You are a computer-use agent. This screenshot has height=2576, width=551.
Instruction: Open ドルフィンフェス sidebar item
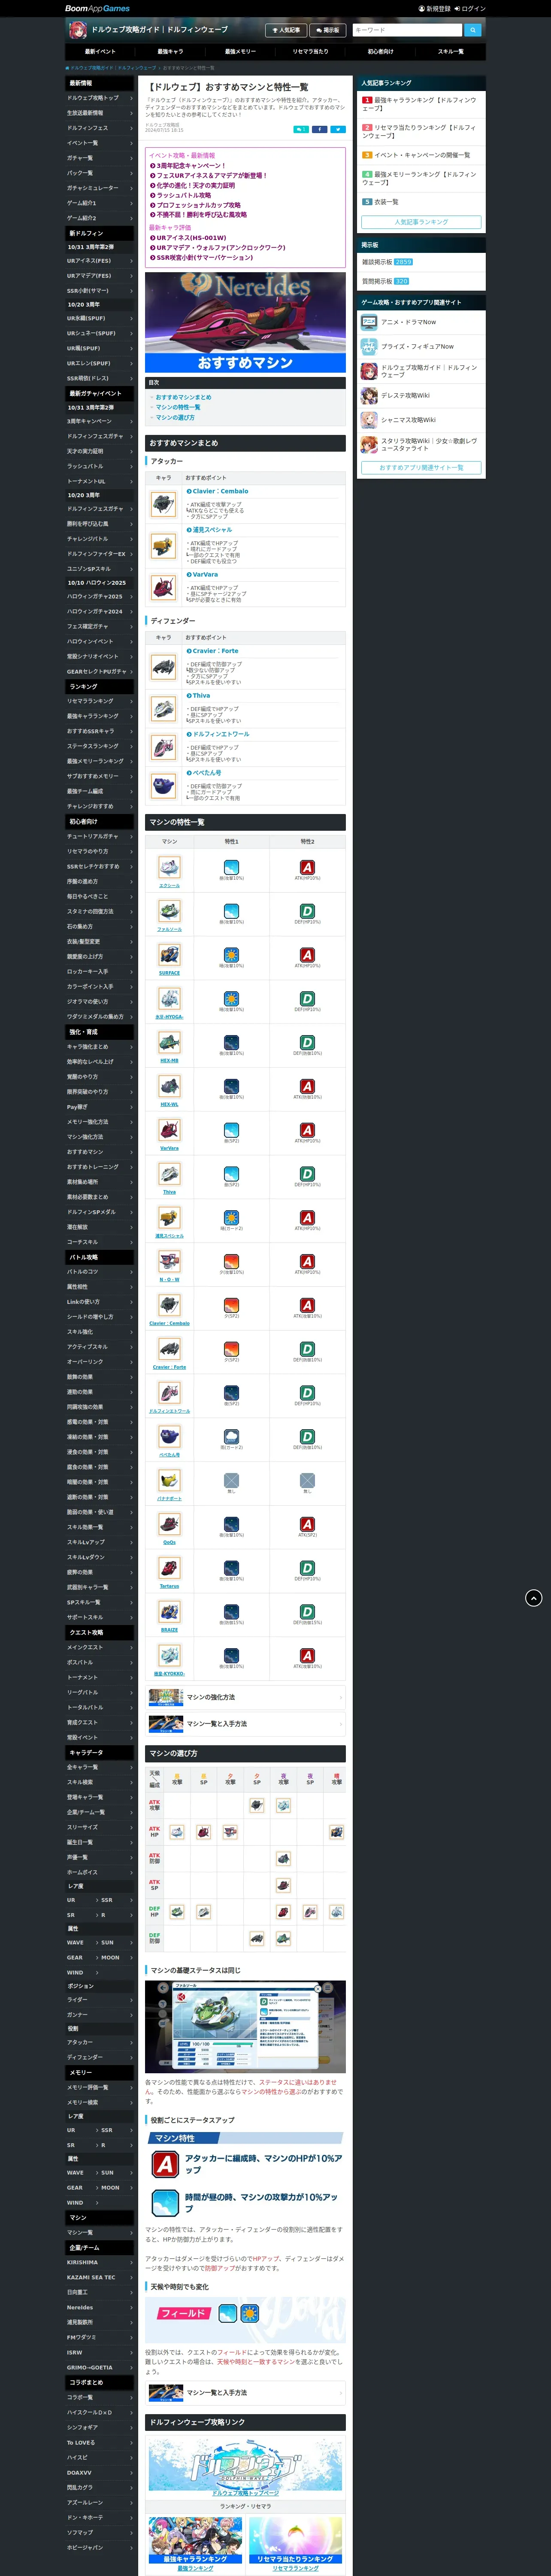[100, 128]
